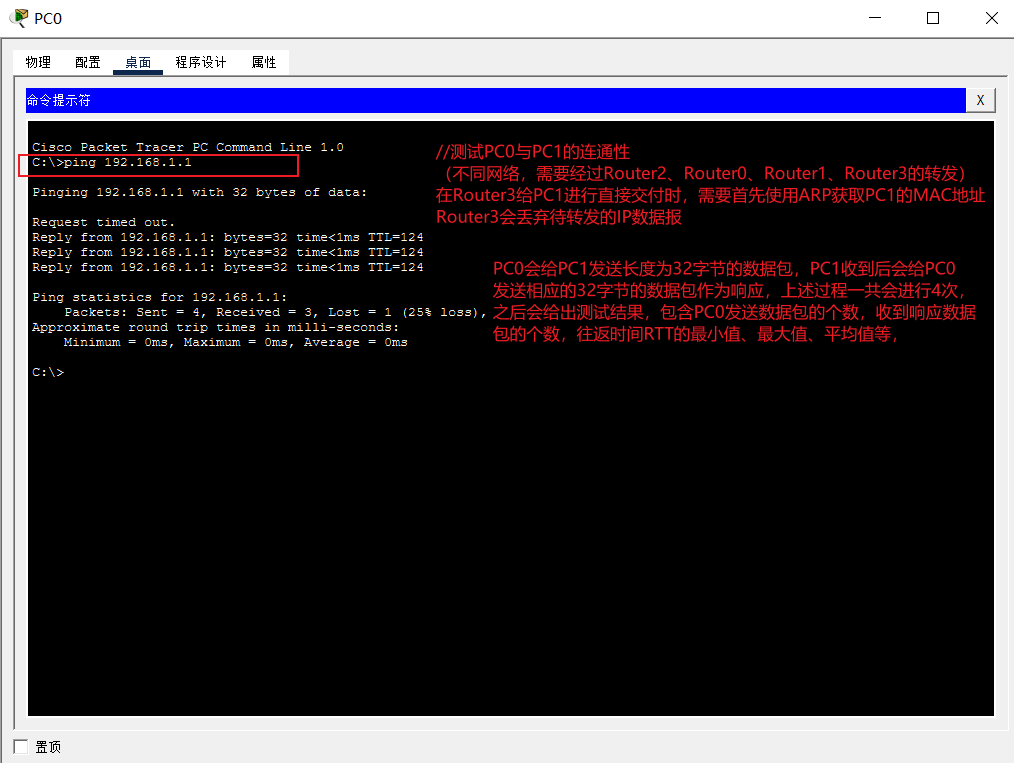This screenshot has width=1014, height=763.
Task: Switch to the 配置 tab
Action: coord(87,62)
